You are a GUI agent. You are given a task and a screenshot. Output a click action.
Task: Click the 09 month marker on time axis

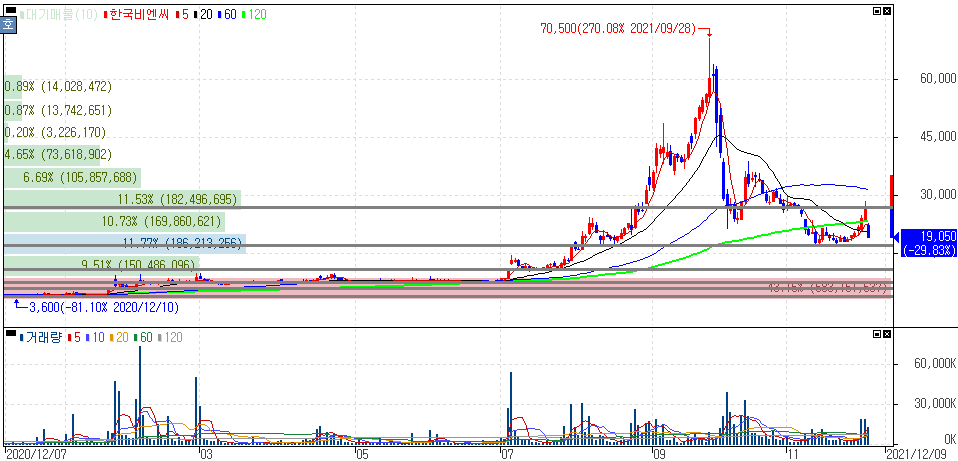click(658, 453)
